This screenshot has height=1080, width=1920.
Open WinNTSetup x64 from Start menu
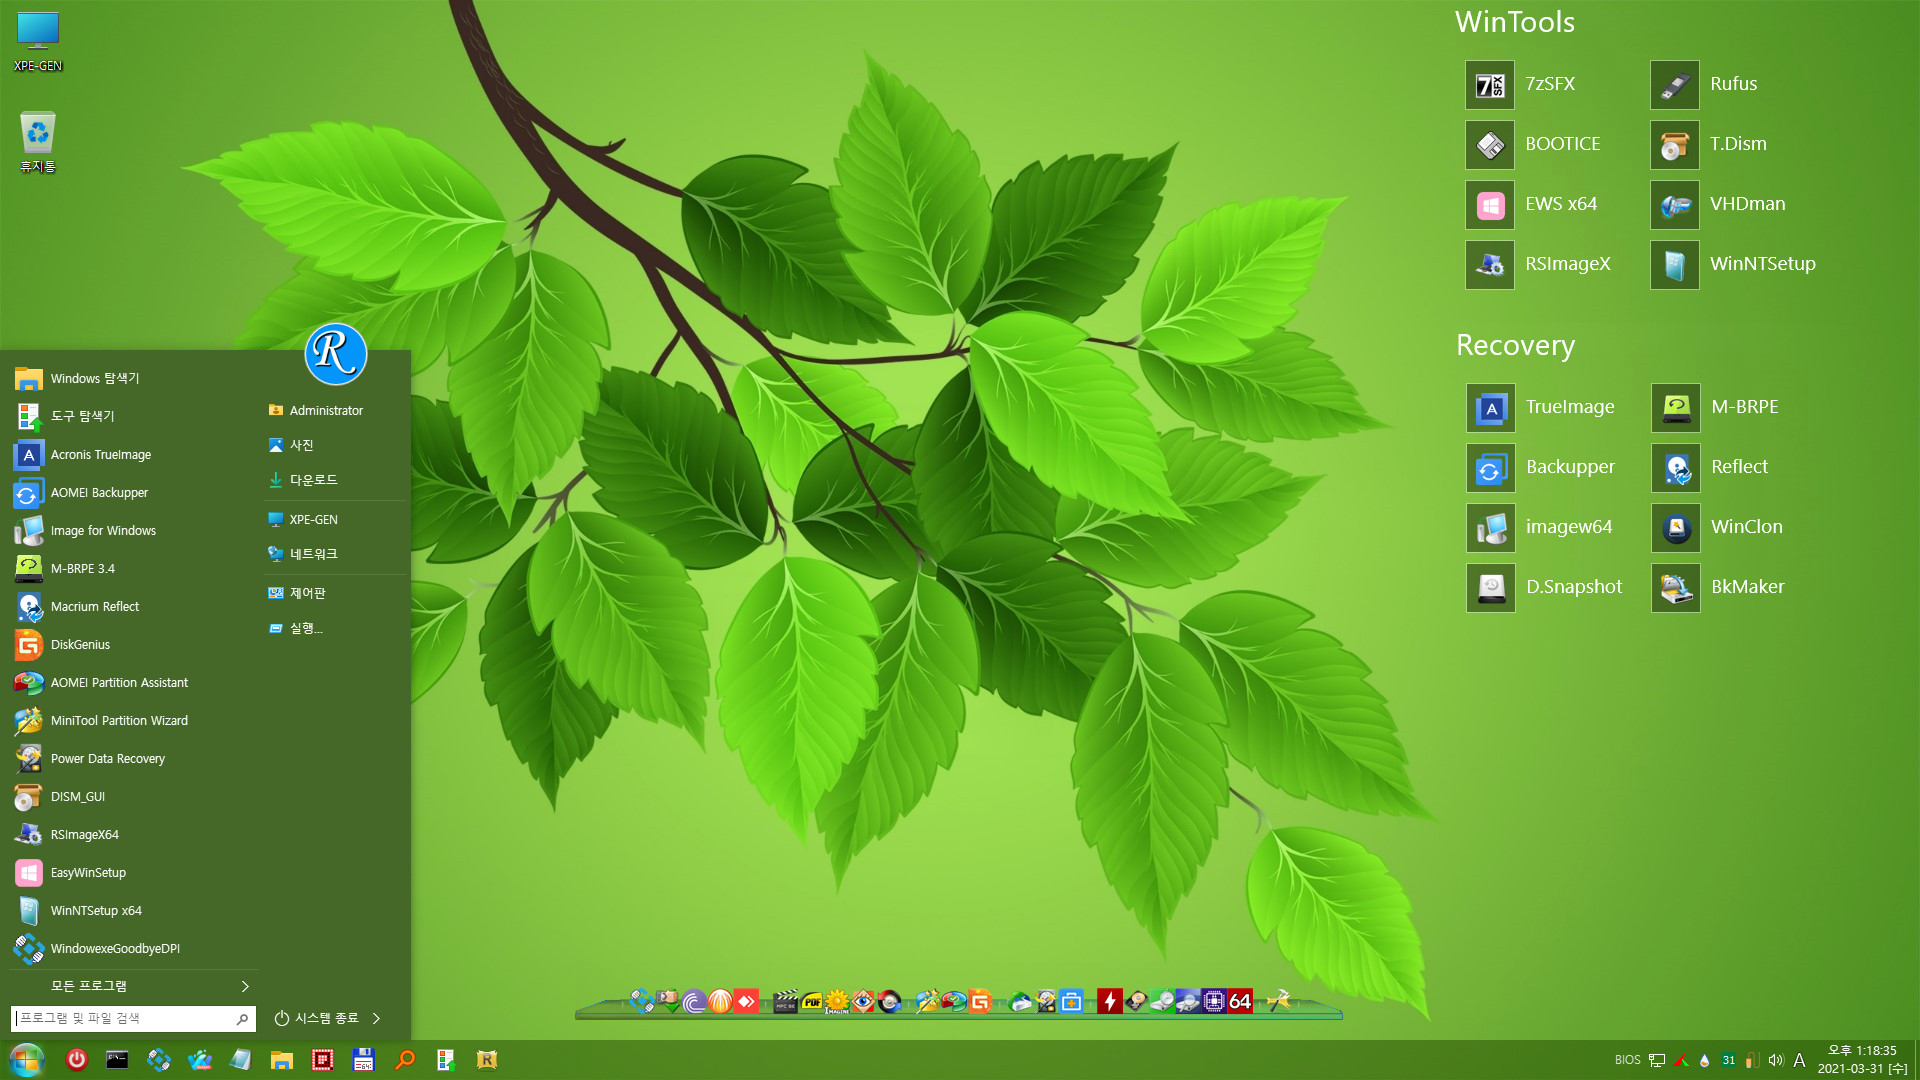(x=134, y=911)
